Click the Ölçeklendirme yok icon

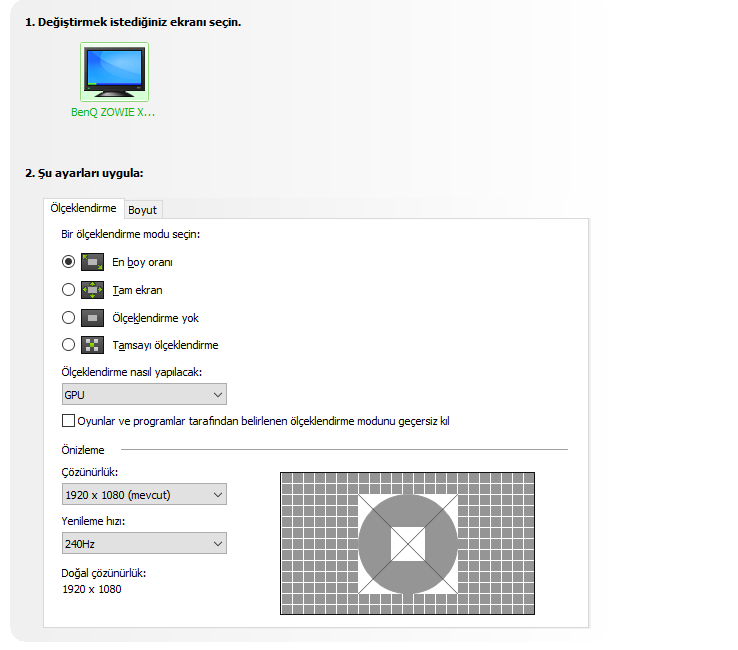92,318
